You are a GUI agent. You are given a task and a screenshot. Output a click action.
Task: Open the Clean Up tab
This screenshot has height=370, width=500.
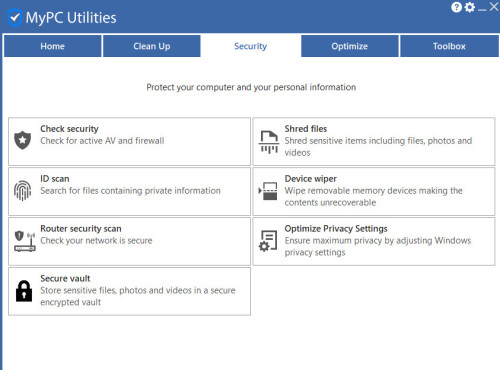point(152,46)
